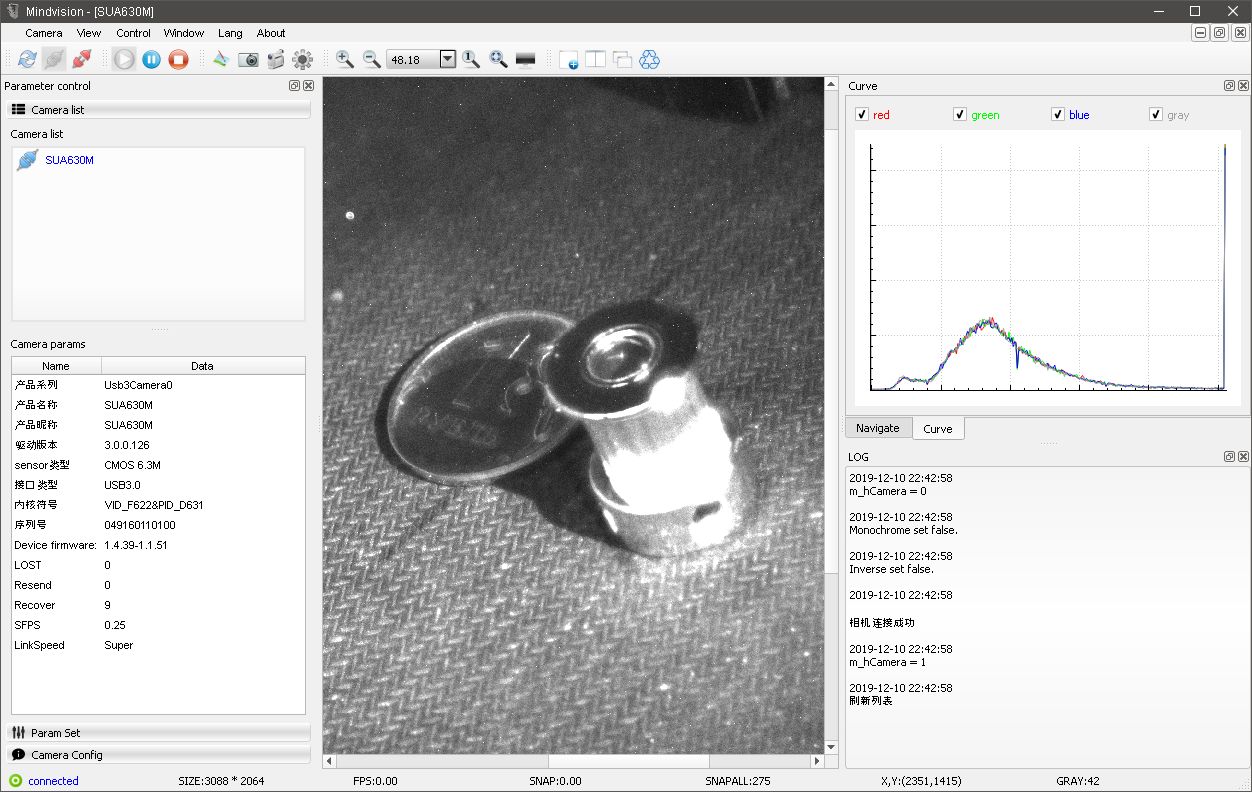Start video recording with camcorder icon
This screenshot has height=792, width=1252.
[275, 60]
